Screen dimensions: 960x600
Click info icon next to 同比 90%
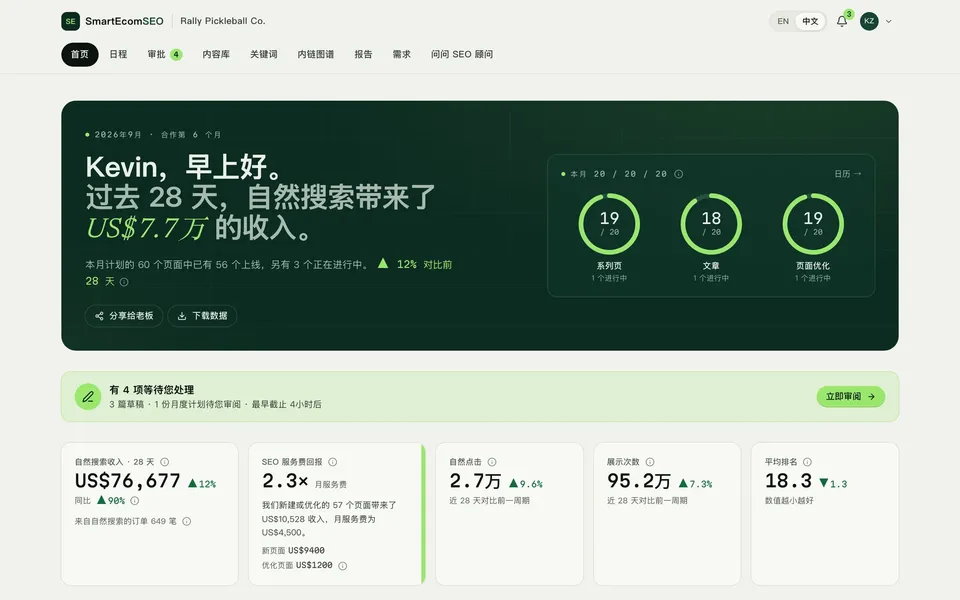135,501
